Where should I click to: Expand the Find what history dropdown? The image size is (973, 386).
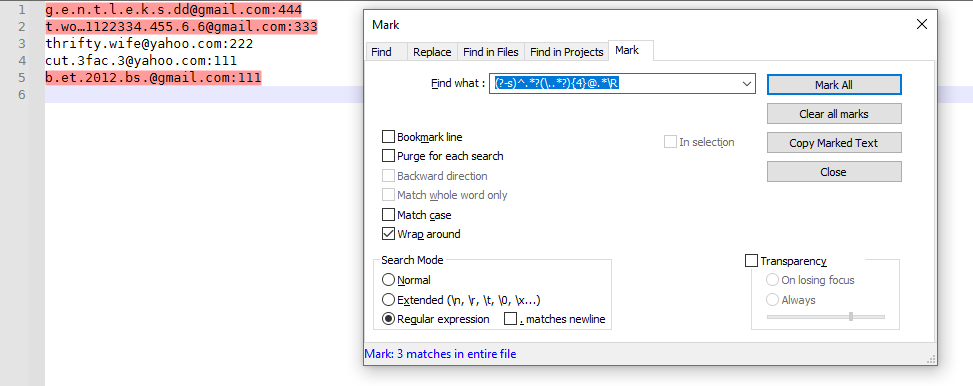(x=747, y=84)
